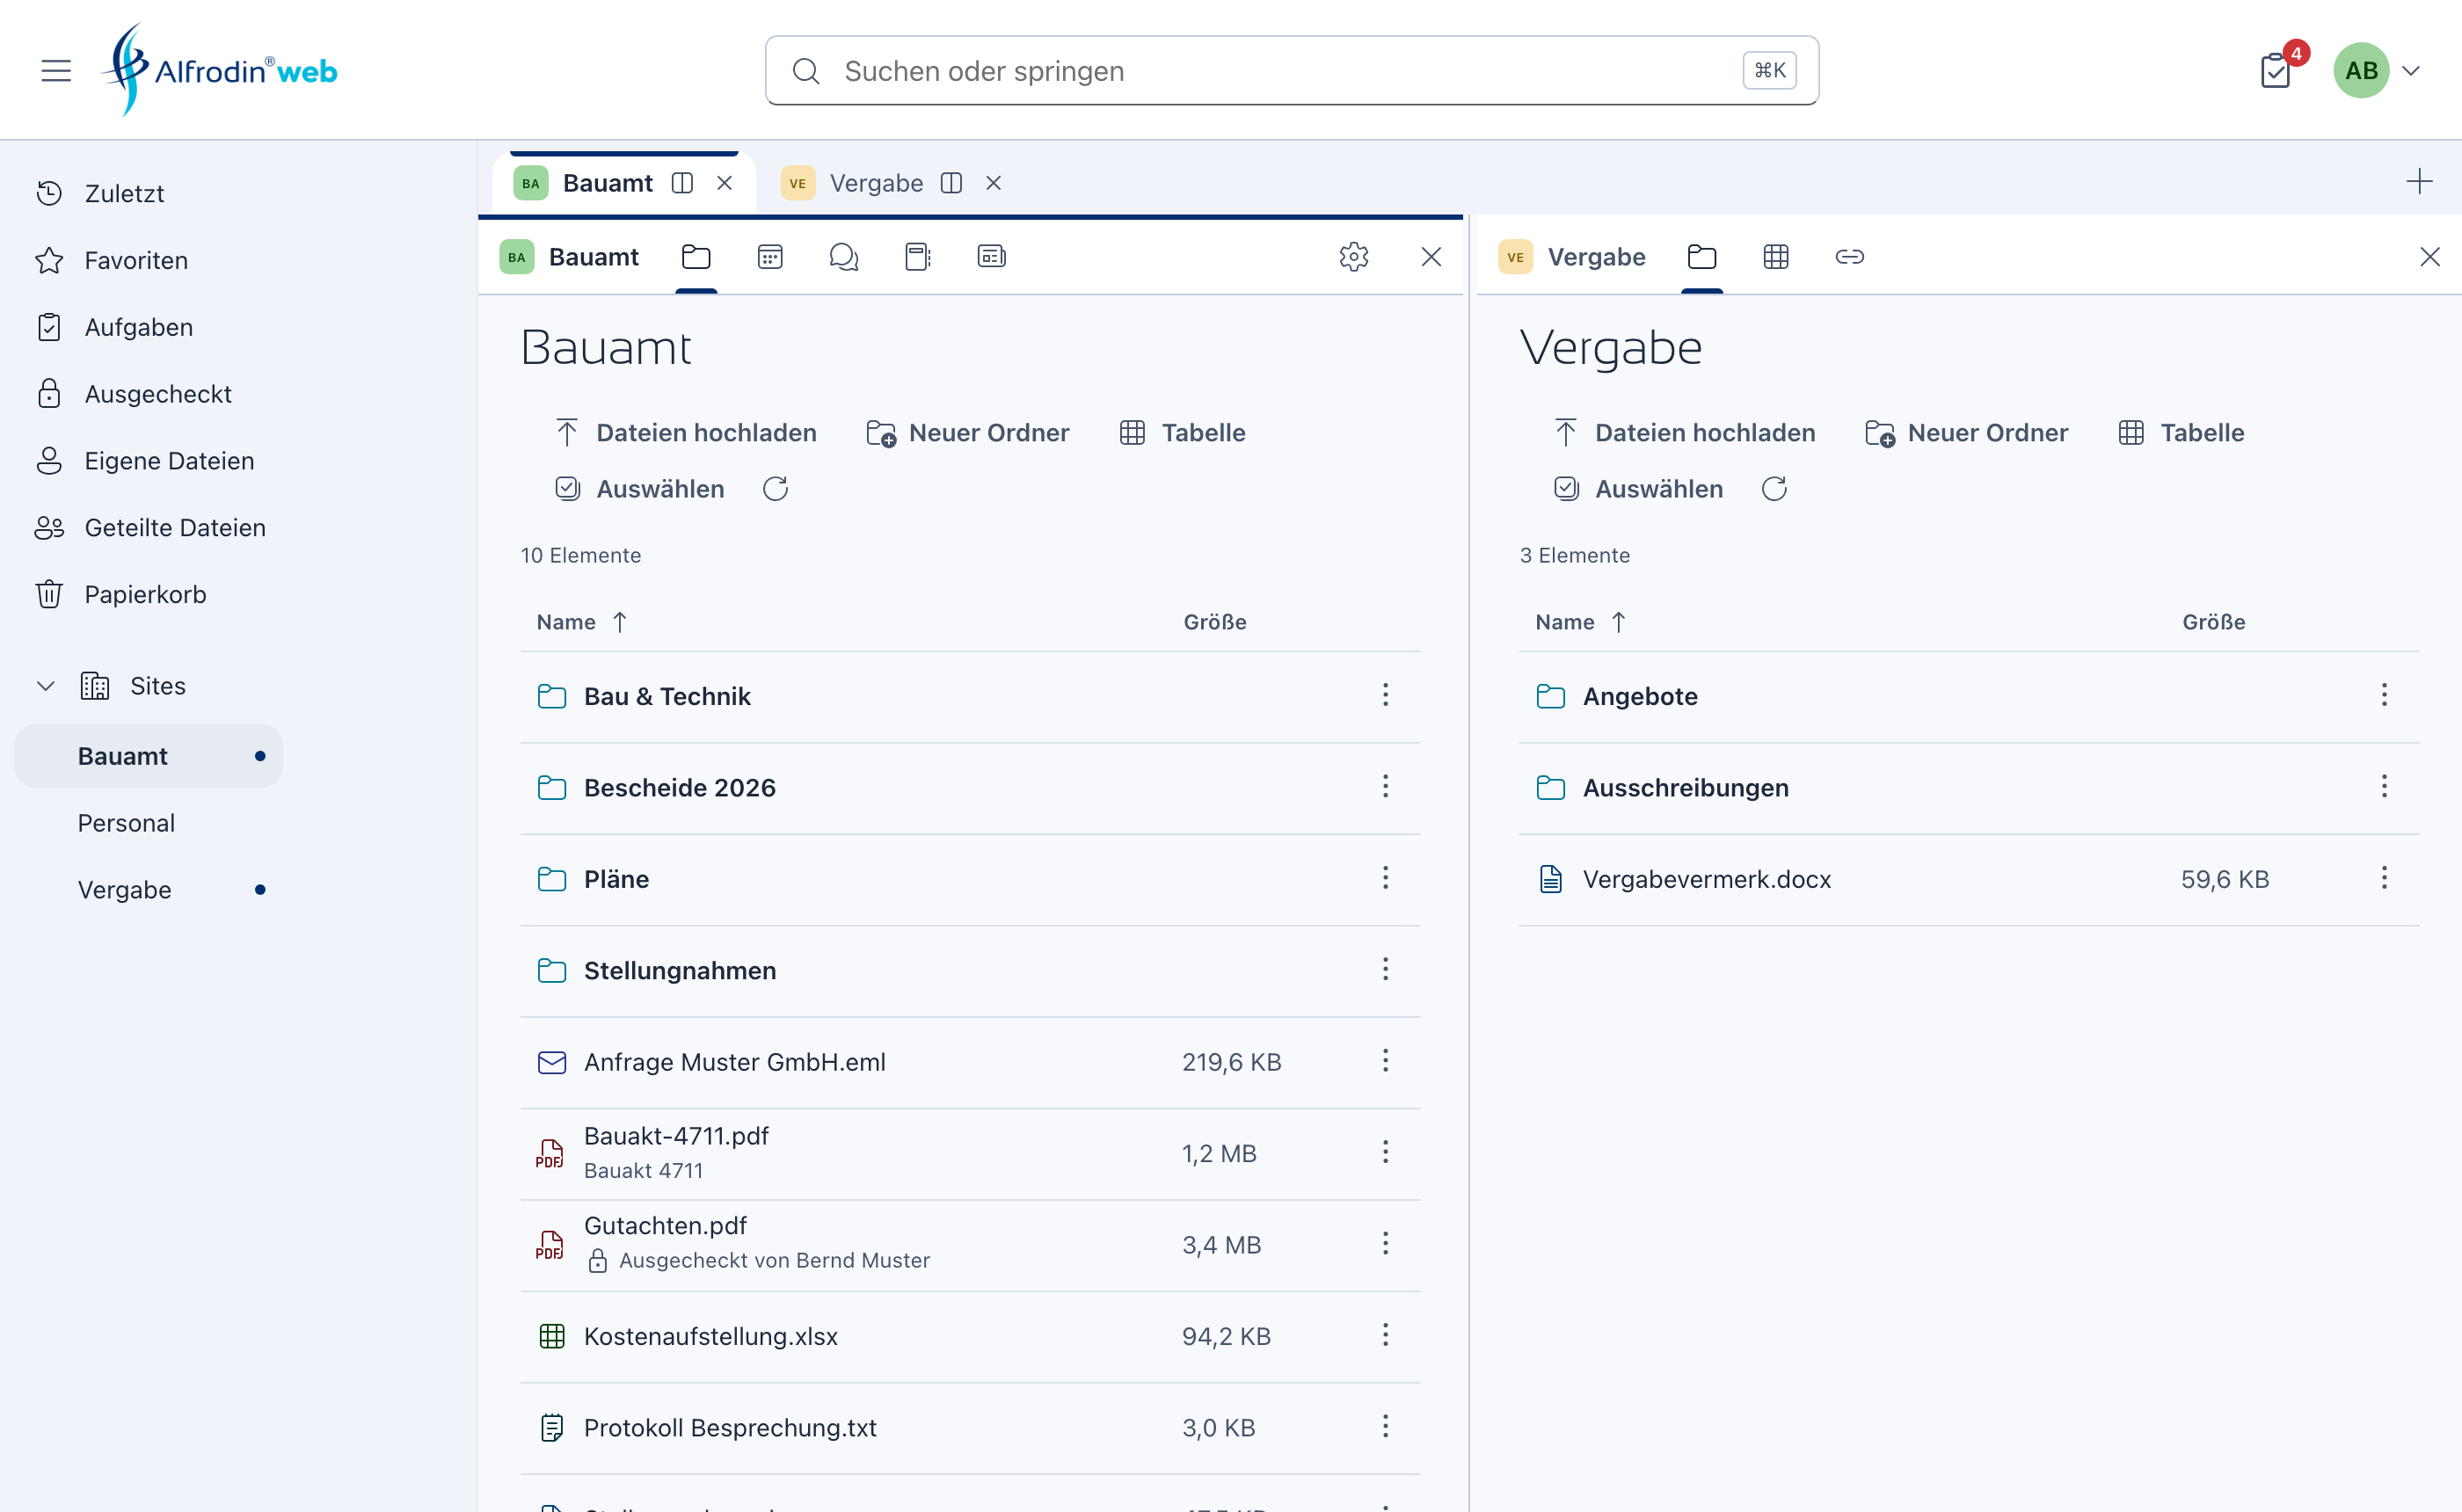Focus the Suchen oder springen search field
The width and height of the screenshot is (2462, 1512).
pyautogui.click(x=1291, y=71)
